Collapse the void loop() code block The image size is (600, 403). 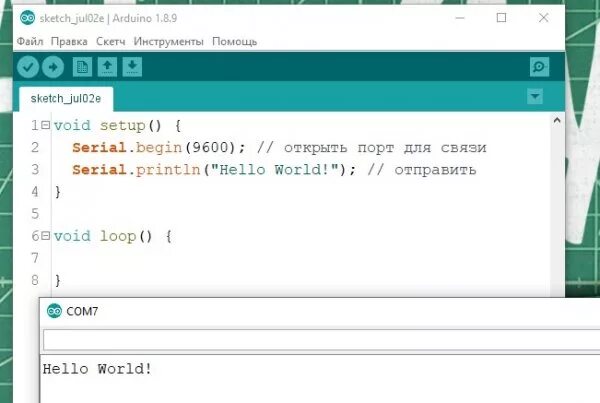(x=46, y=236)
